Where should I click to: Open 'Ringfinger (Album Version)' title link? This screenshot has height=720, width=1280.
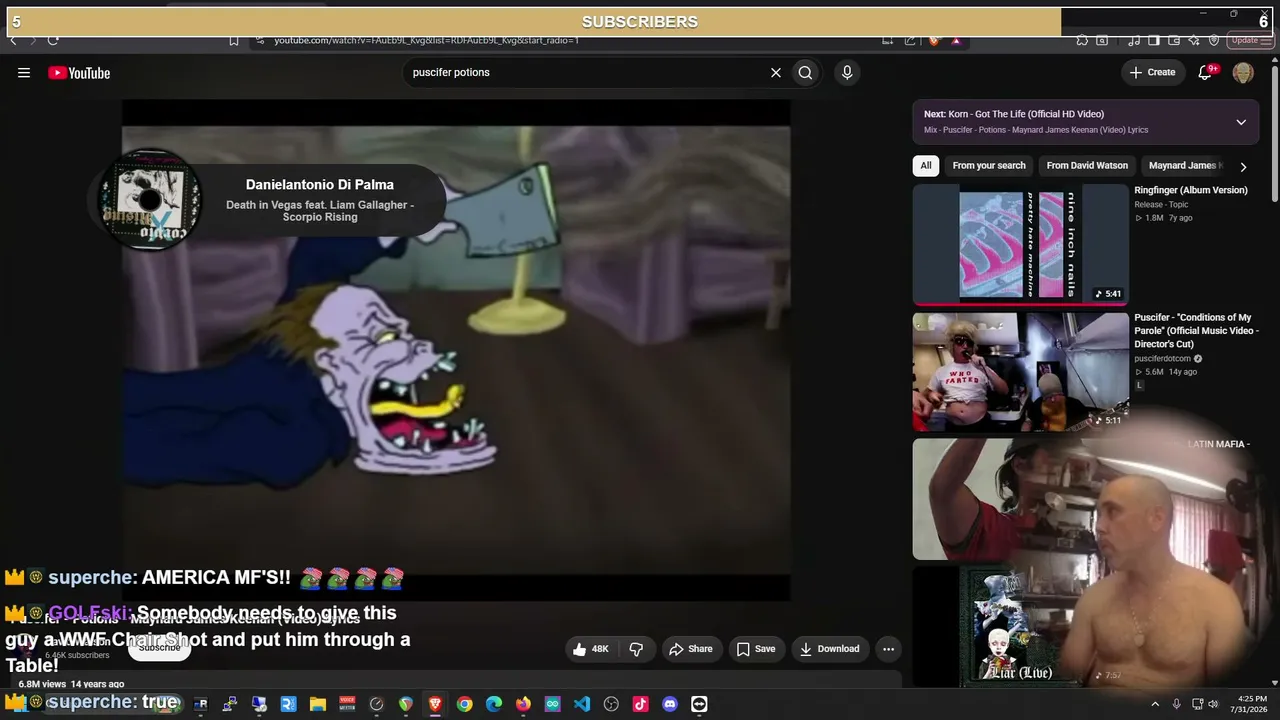1191,190
